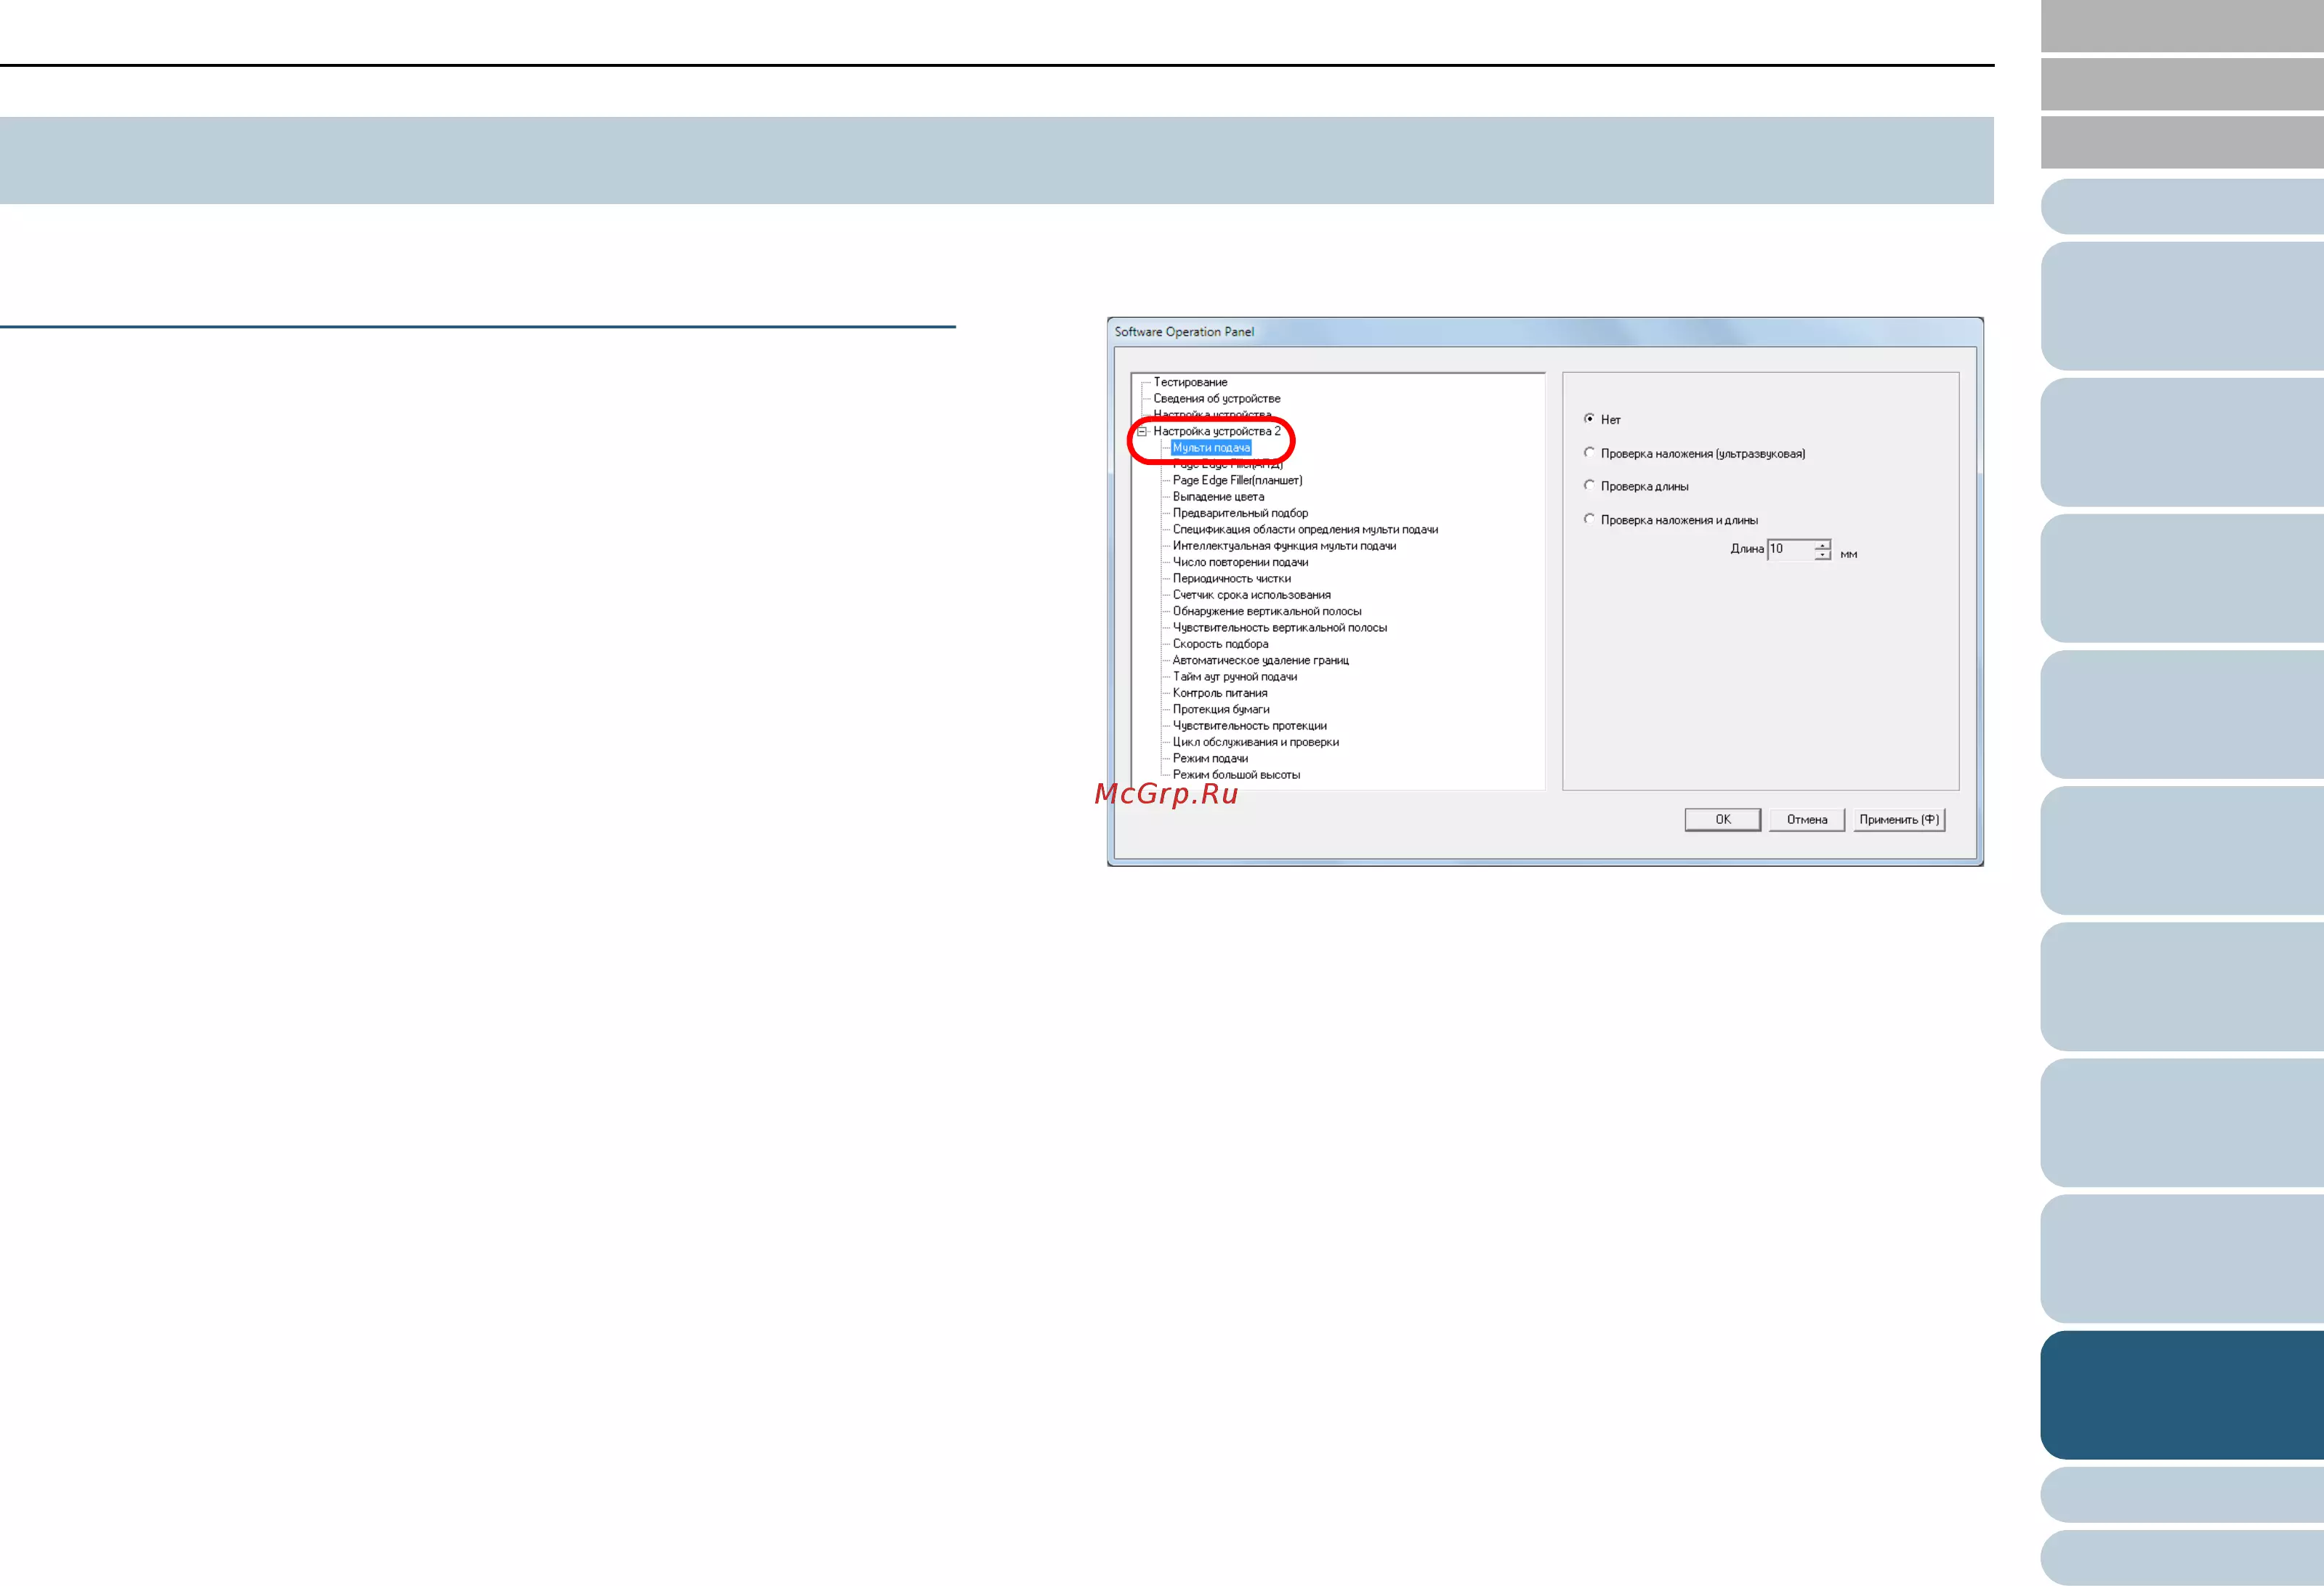Click the Применить (Ф) apply button
The width and height of the screenshot is (2324, 1586).
click(1898, 820)
